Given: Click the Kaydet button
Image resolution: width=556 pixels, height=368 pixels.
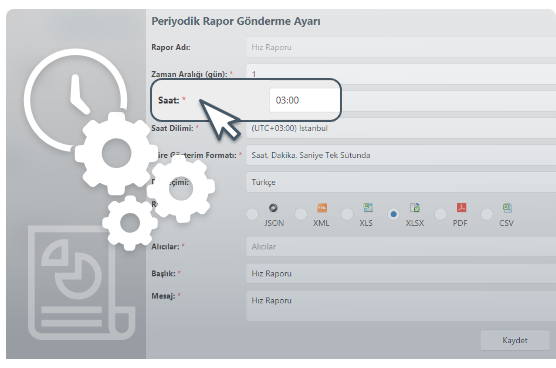Looking at the screenshot, I should pos(515,340).
